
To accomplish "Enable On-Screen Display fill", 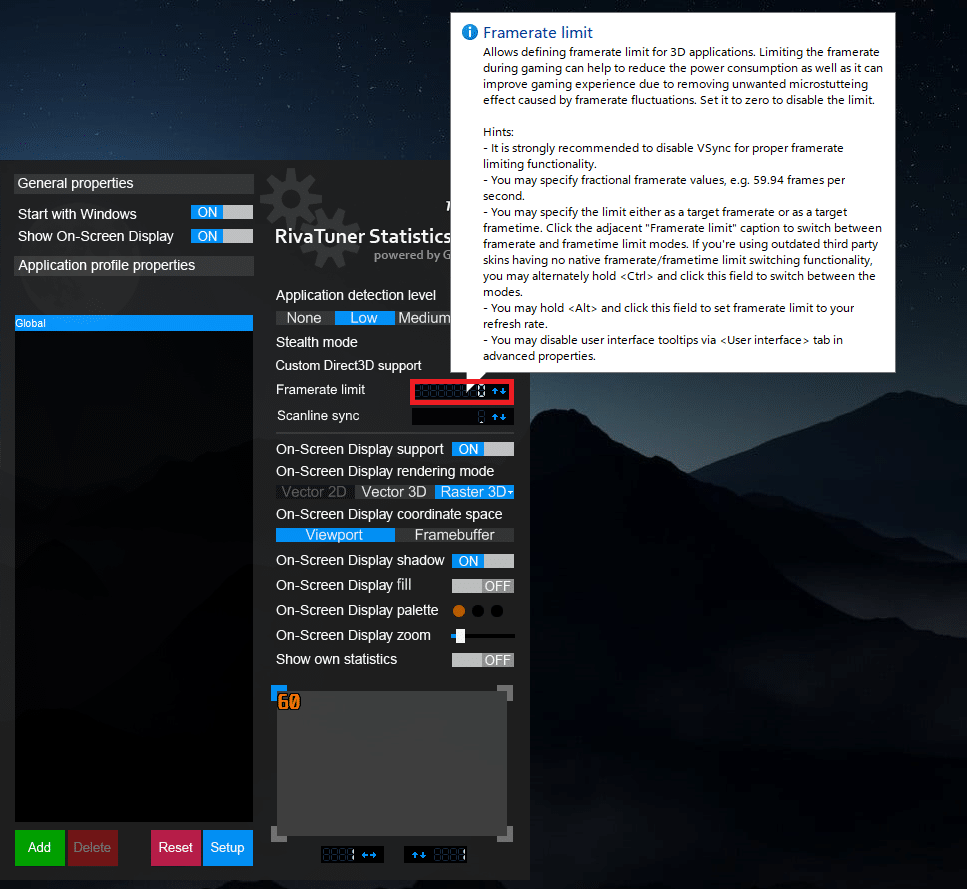I will pos(483,586).
